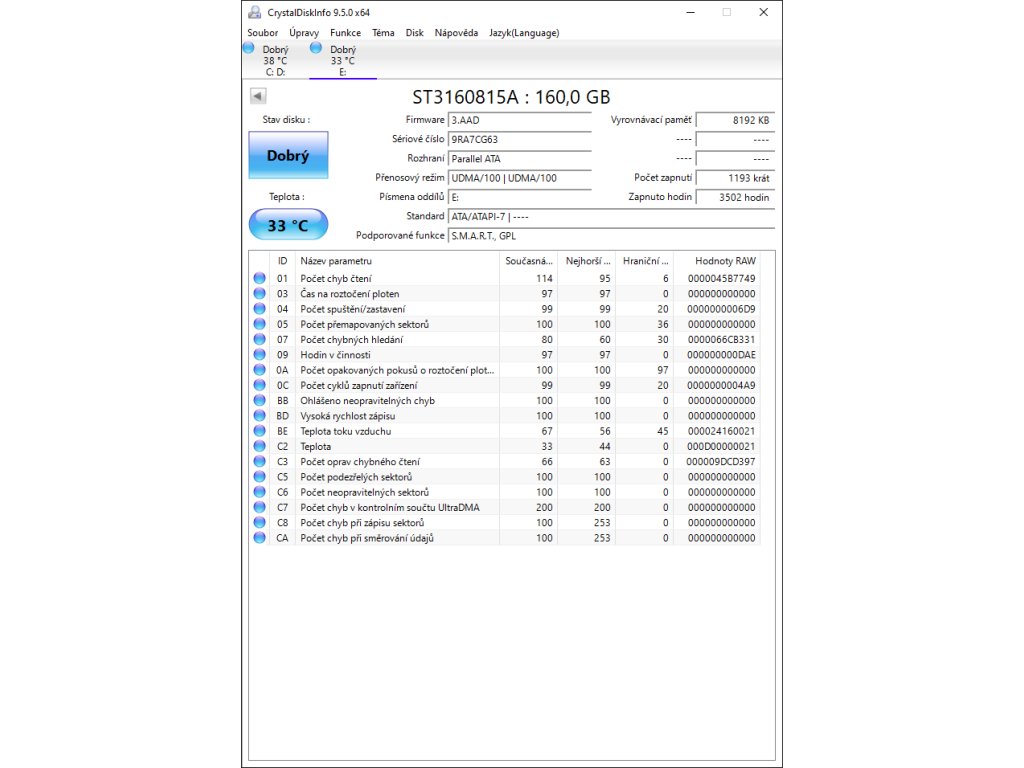Click the status orb for C: D: disk
1024x768 pixels.
tap(249, 47)
